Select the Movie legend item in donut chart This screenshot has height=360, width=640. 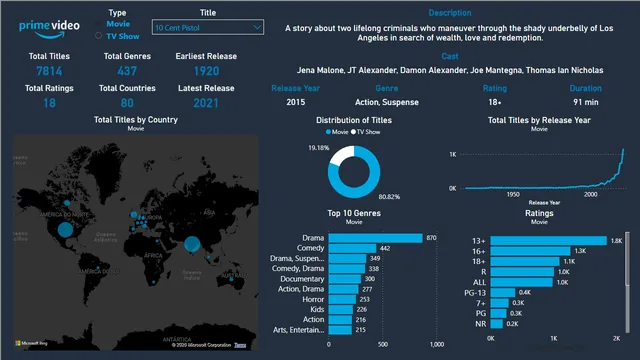[x=337, y=132]
